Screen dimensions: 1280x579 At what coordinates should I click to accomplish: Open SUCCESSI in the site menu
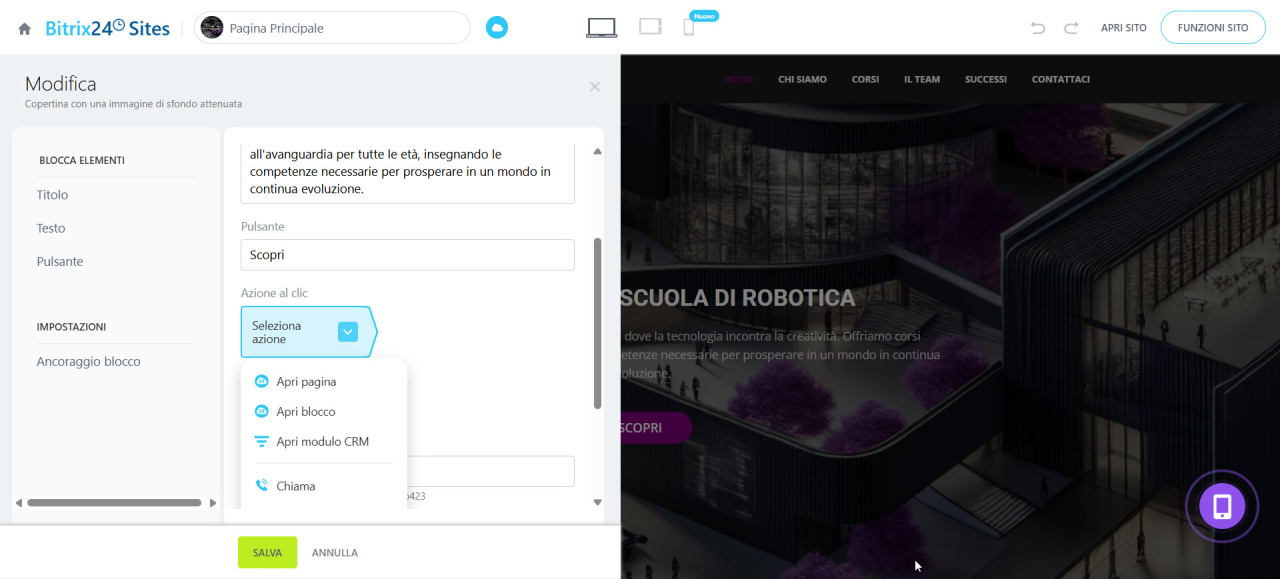click(986, 79)
